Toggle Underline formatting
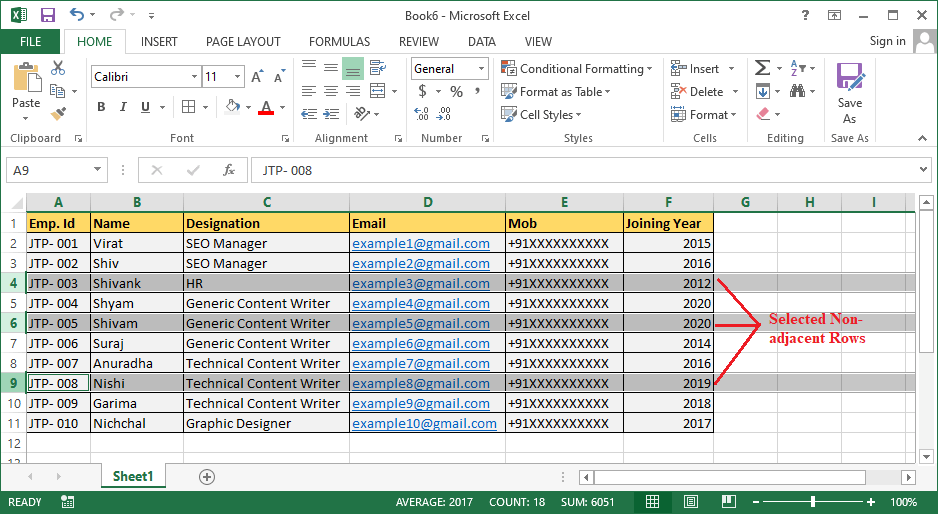This screenshot has height=514, width=938. 145,107
